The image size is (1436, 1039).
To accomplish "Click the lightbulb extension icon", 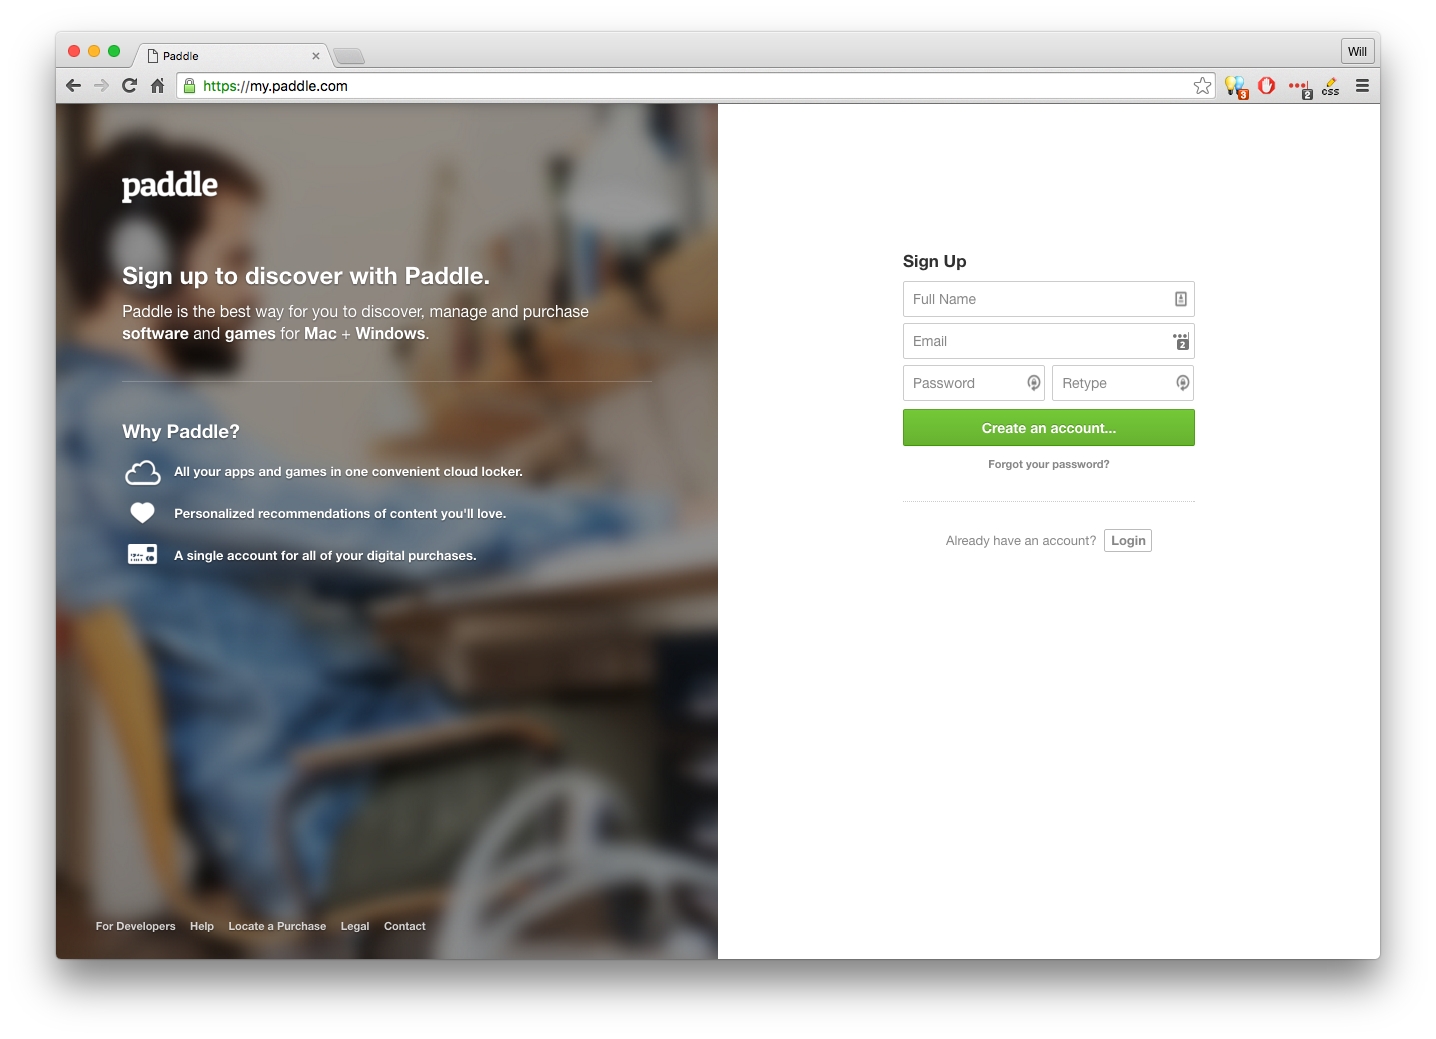I will (x=1236, y=88).
